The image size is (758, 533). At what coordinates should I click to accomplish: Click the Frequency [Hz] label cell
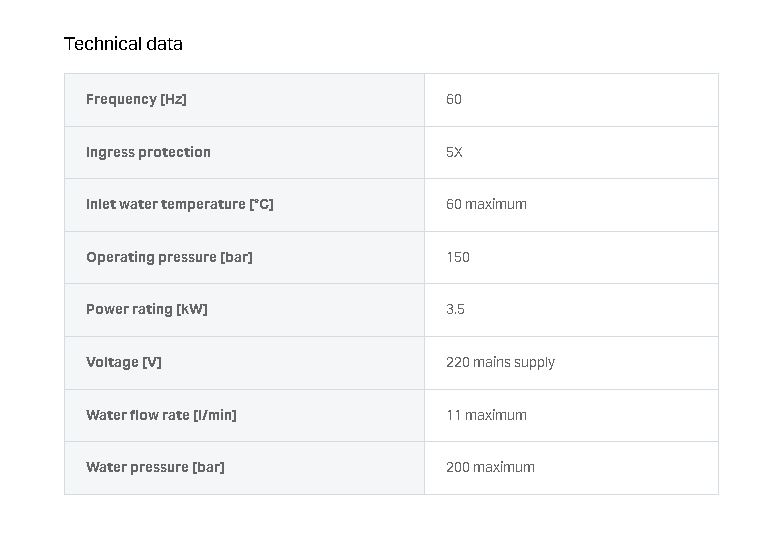pos(136,99)
